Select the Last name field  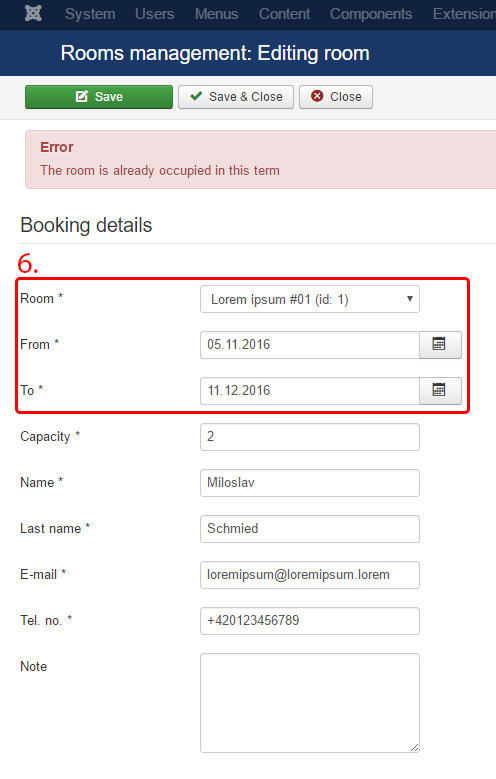pyautogui.click(x=310, y=529)
